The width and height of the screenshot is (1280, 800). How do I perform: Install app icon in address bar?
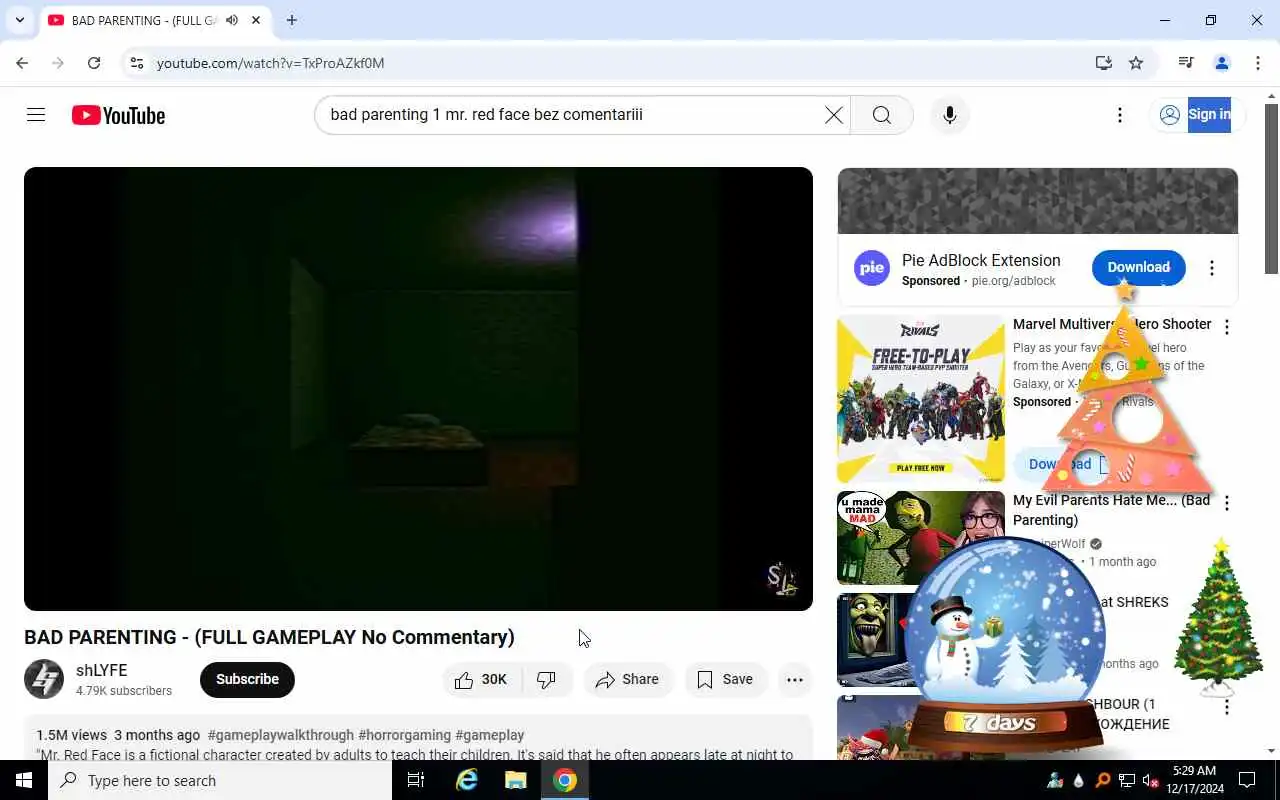pyautogui.click(x=1103, y=63)
